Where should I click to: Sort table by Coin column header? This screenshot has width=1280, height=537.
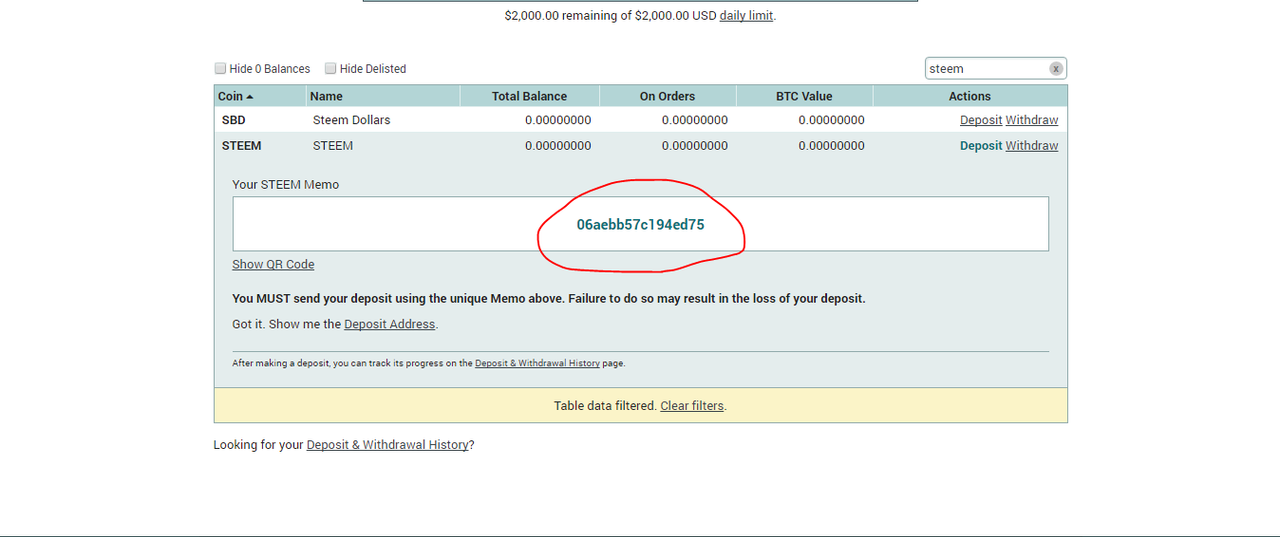[x=260, y=96]
